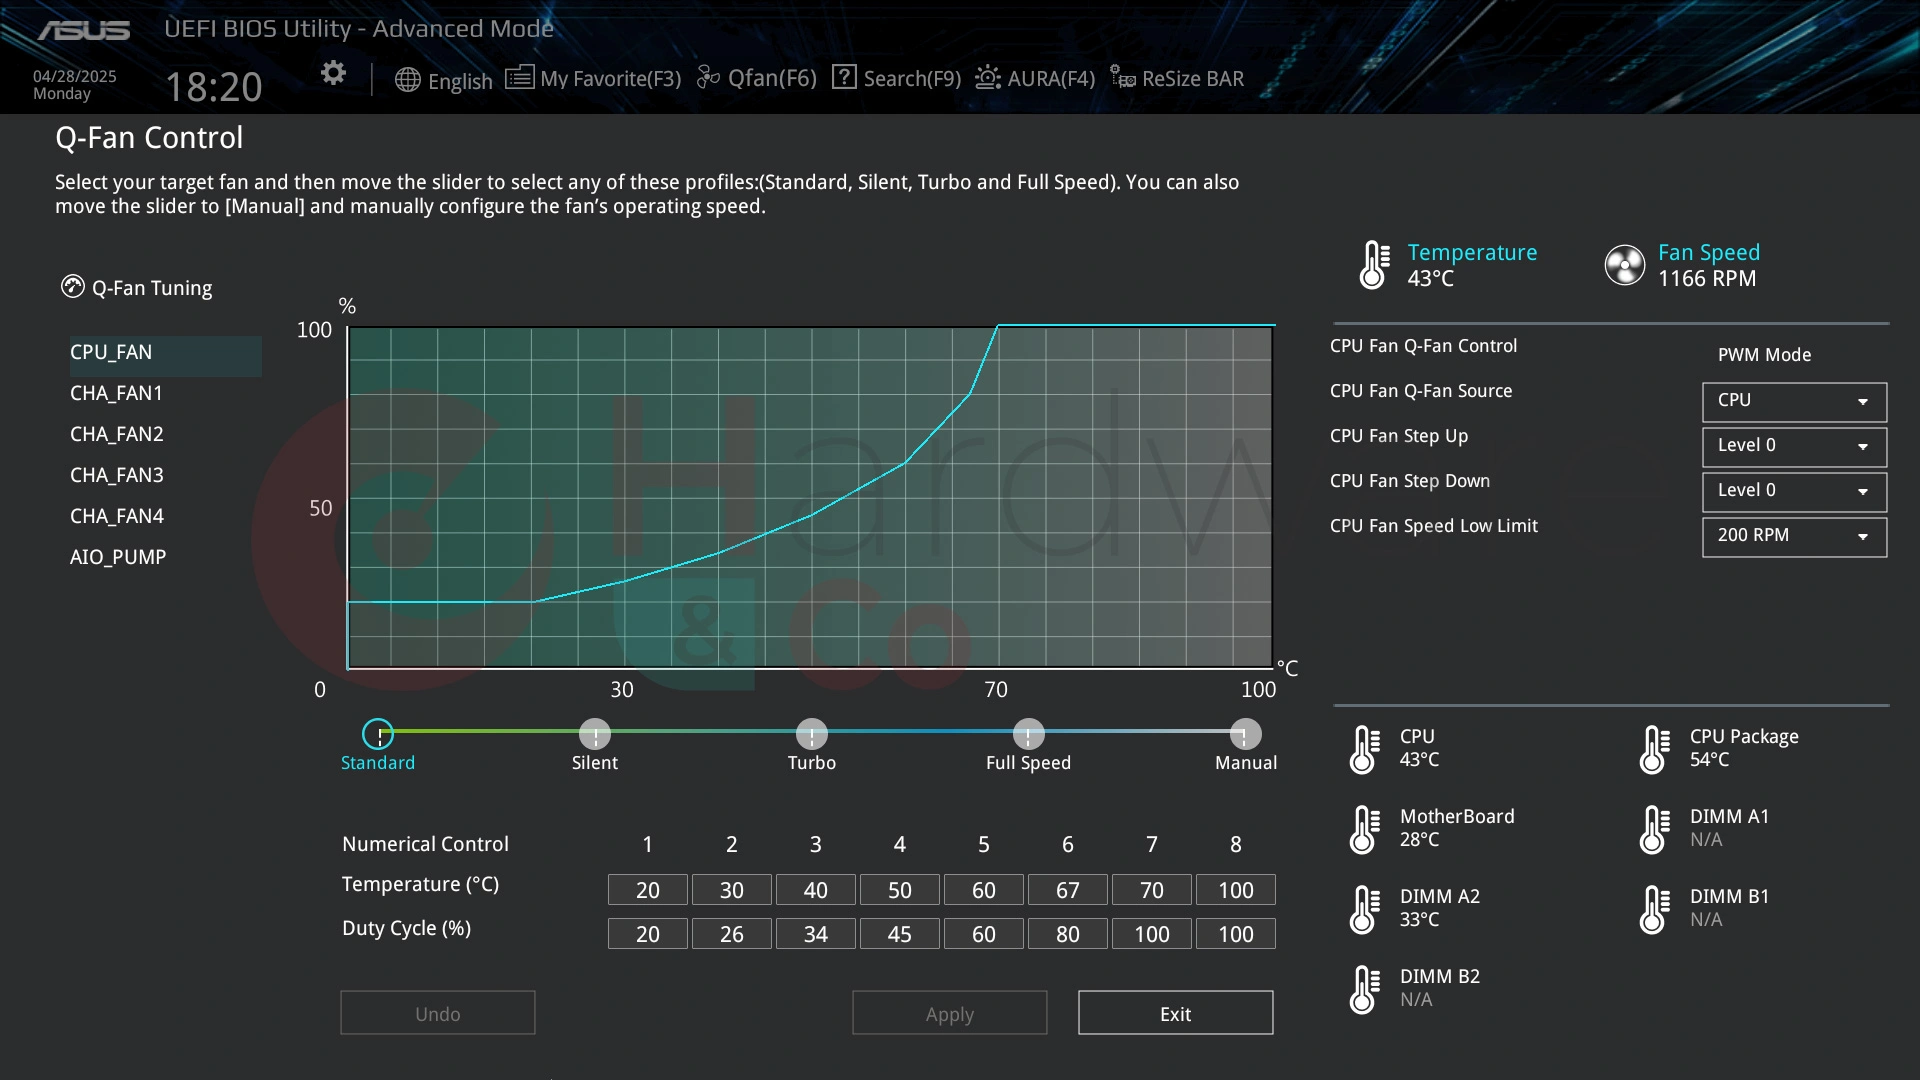Click the DIMM A2 33°C reading
1920x1080 pixels.
point(1419,920)
